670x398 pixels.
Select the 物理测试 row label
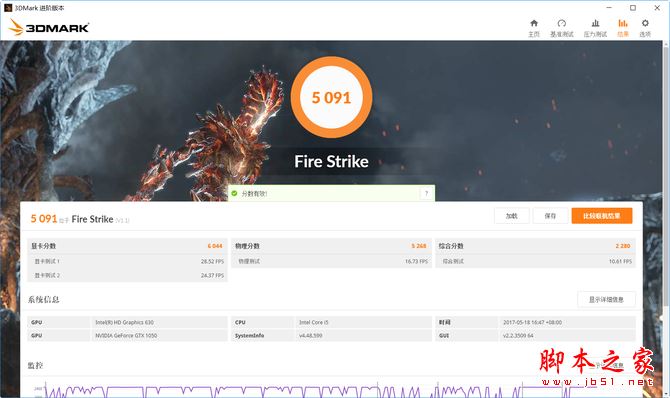click(249, 261)
